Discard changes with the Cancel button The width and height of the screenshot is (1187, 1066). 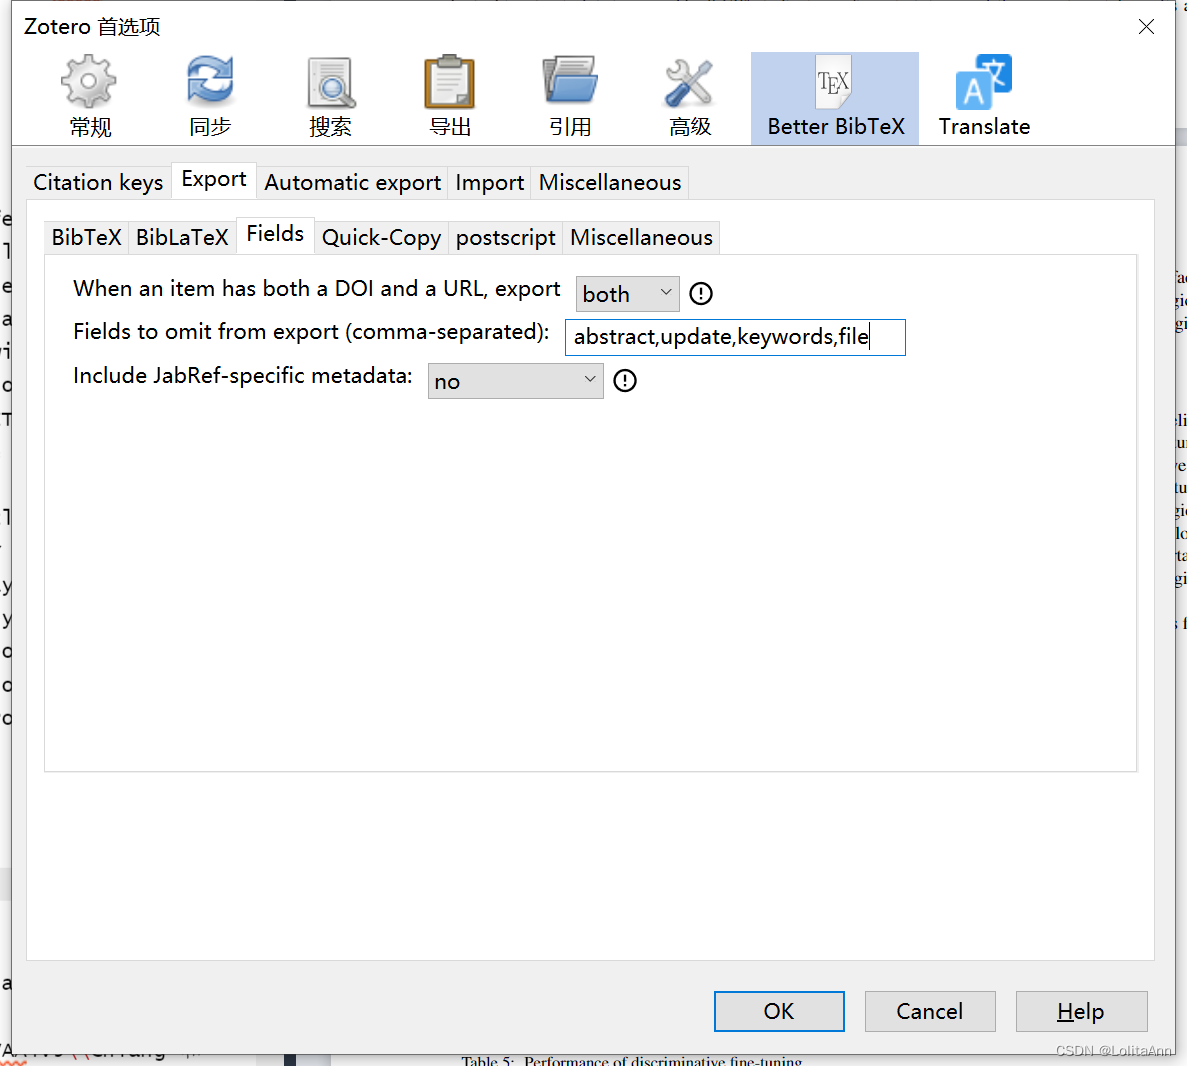click(930, 1011)
